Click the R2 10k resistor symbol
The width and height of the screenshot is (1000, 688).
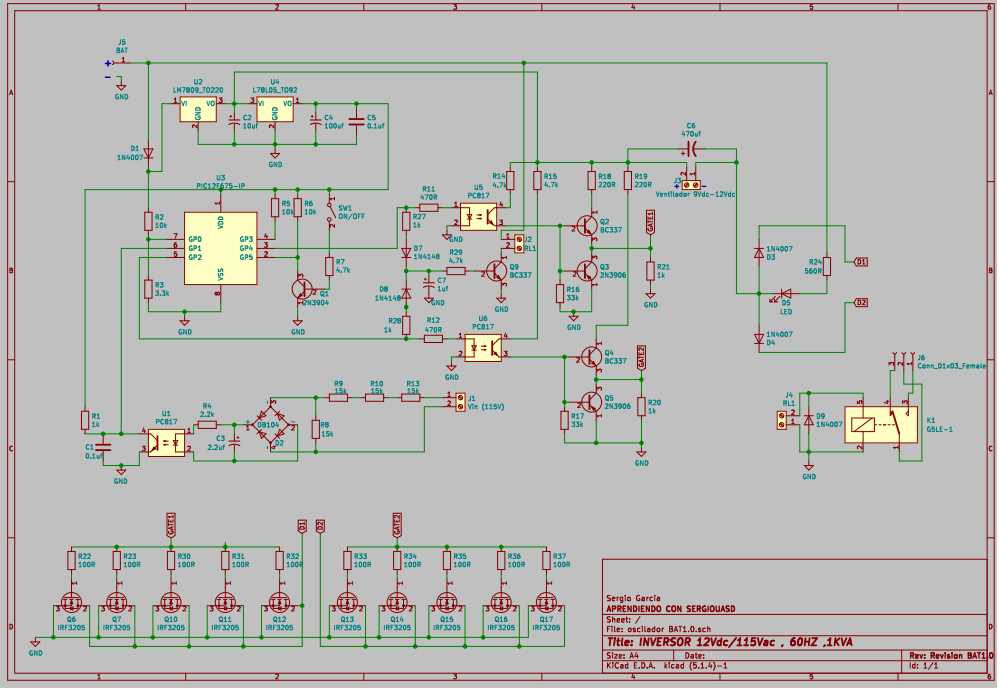pos(148,221)
